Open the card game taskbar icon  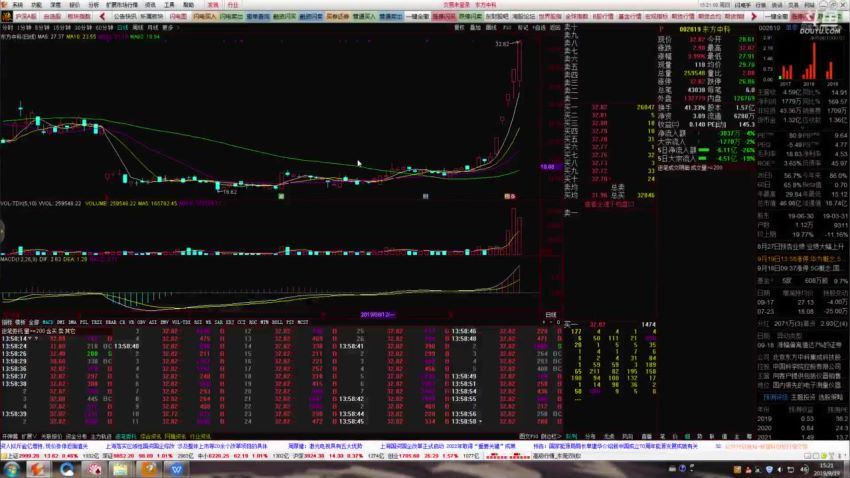(x=95, y=469)
